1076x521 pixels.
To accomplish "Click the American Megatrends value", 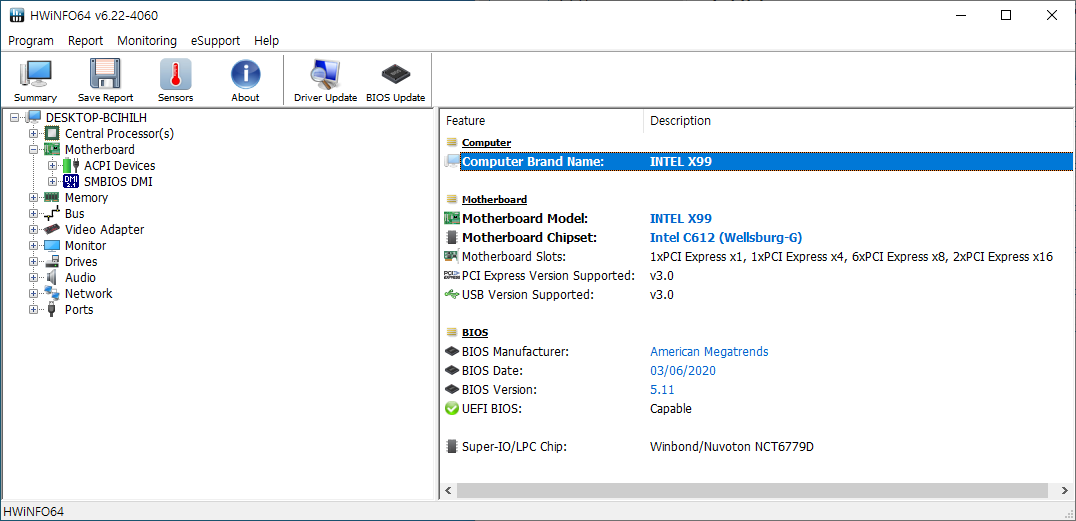I will [709, 351].
